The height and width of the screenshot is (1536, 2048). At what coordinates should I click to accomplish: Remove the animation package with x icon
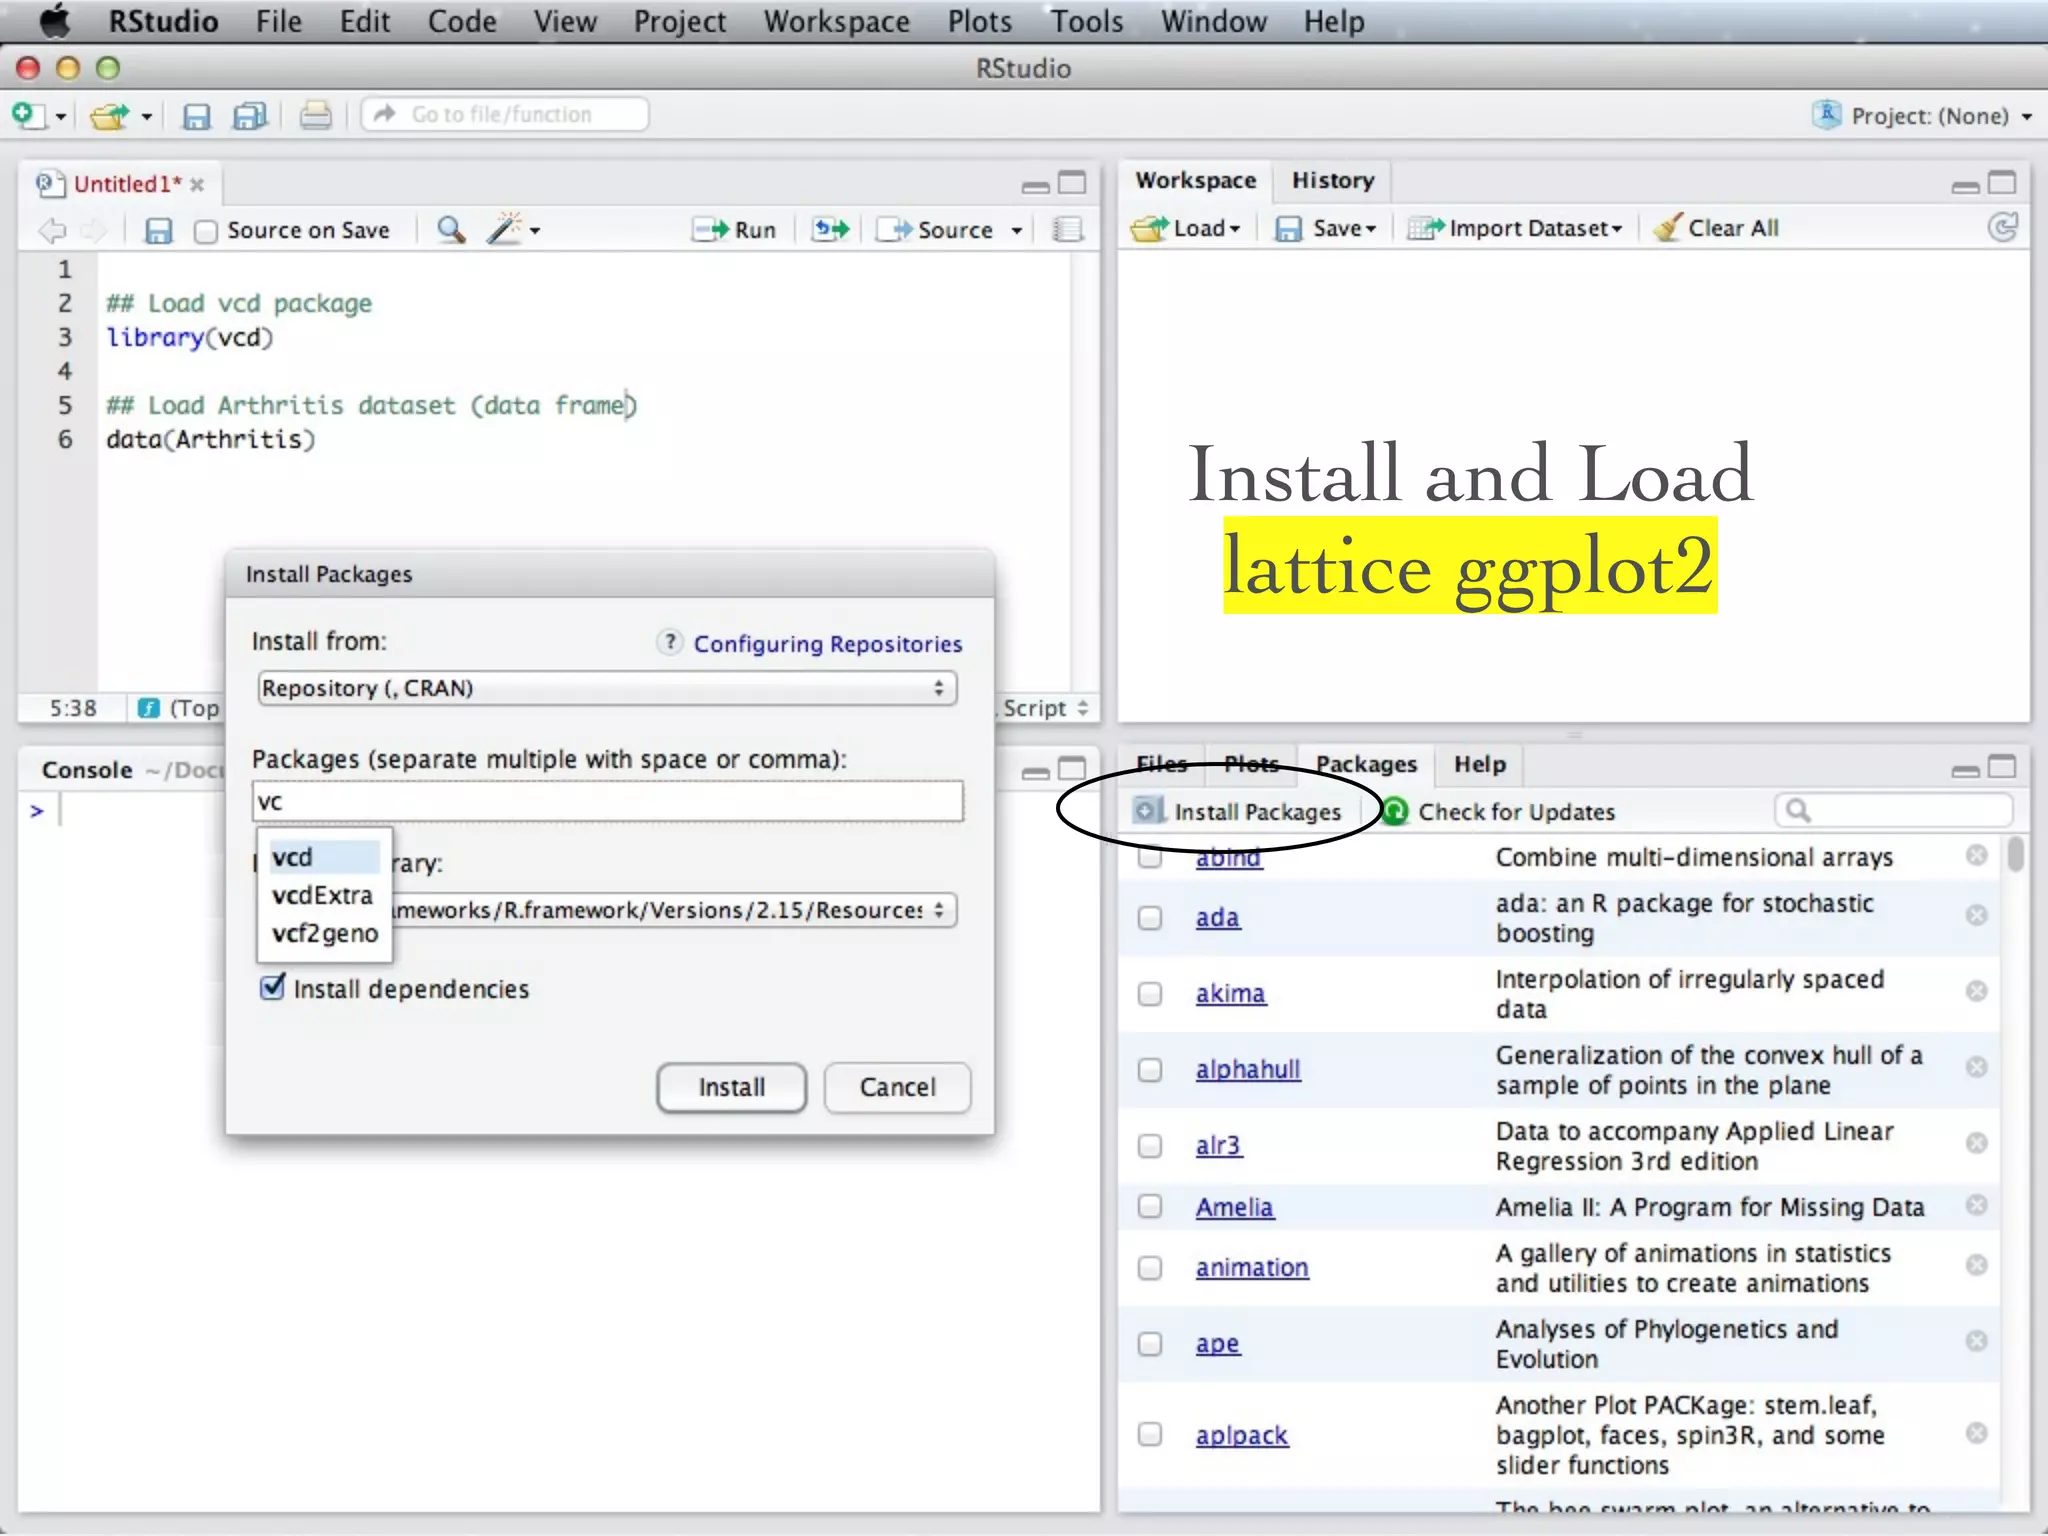click(1976, 1265)
